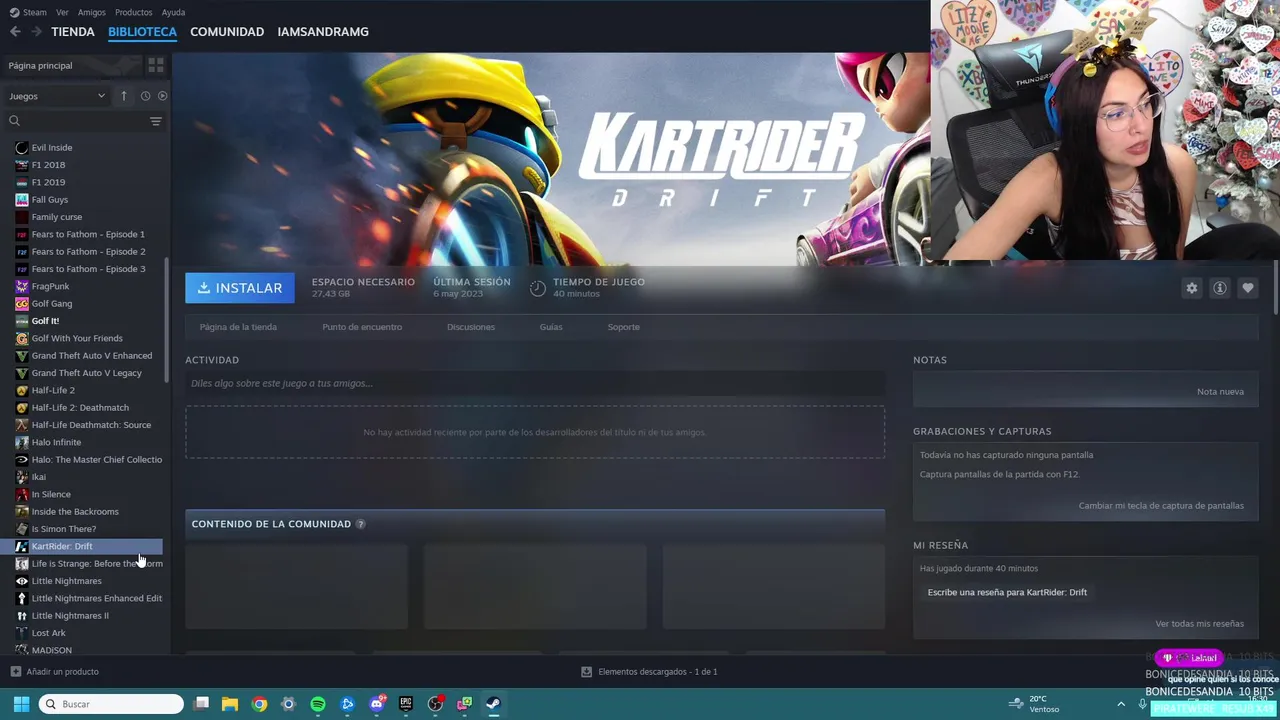
Task: Select Is Simon There? in list
Action: point(64,529)
